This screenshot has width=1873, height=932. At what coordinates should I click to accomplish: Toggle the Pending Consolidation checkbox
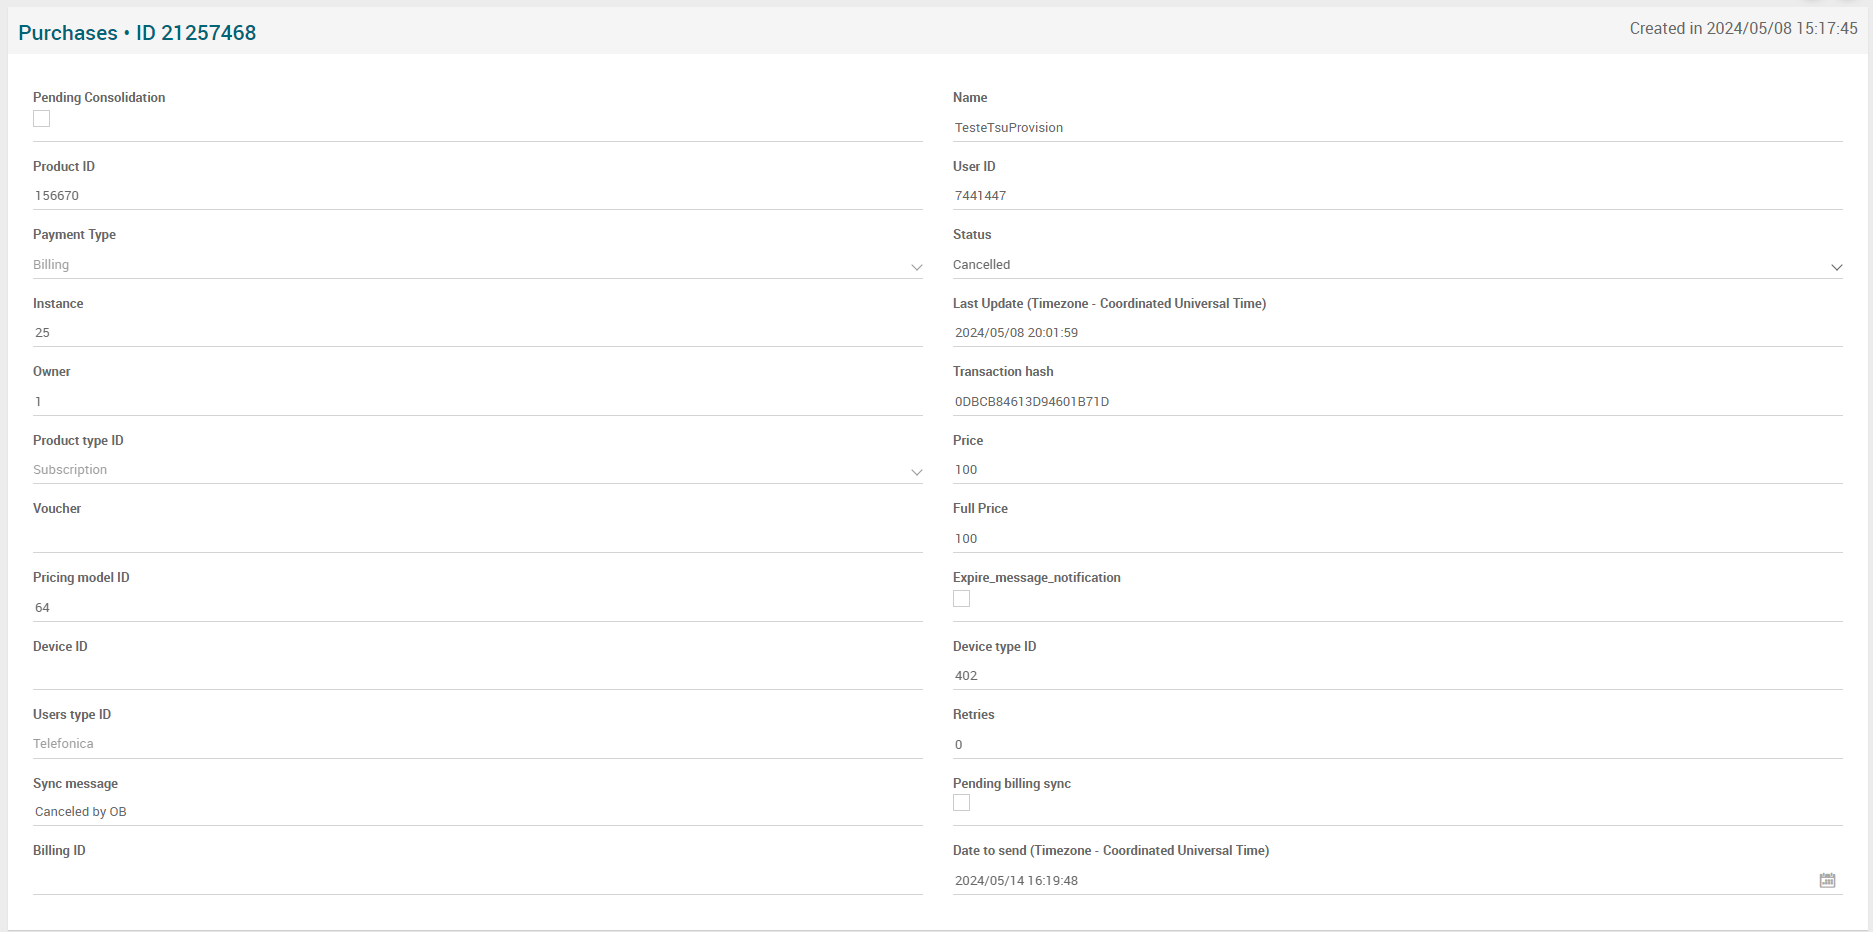point(41,119)
